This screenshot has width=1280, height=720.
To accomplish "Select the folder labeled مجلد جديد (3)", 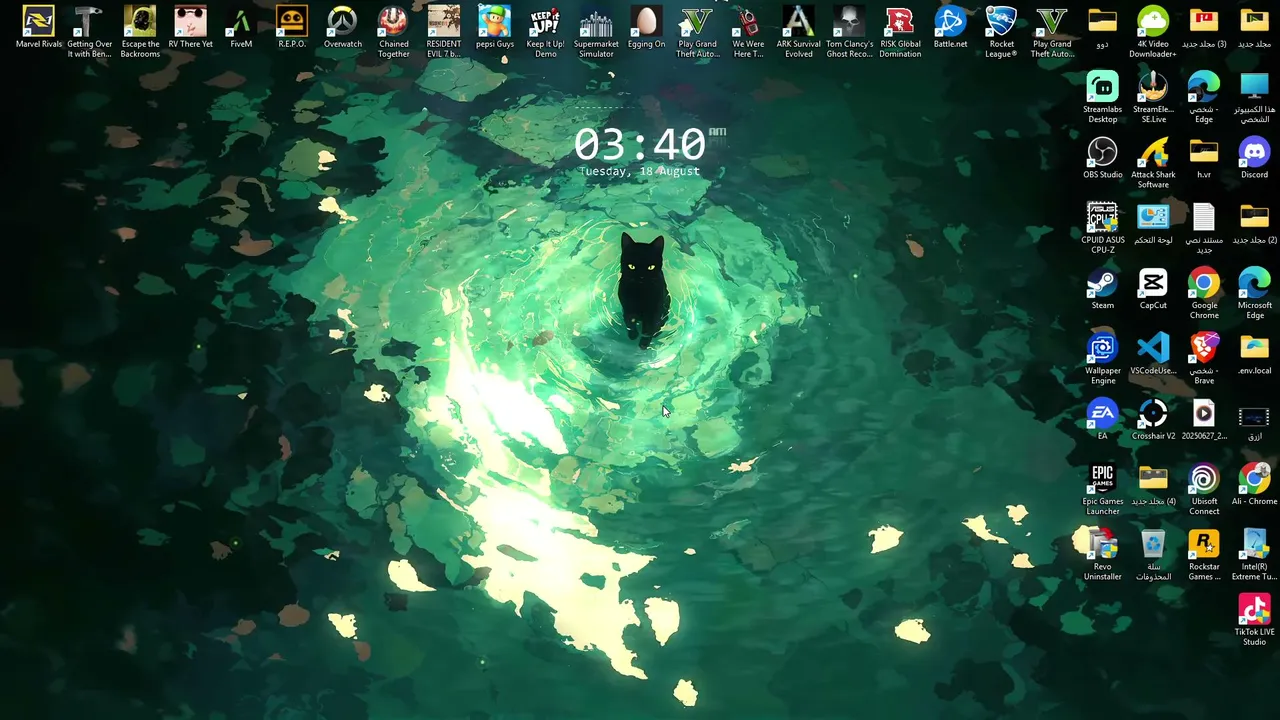I will tap(1204, 29).
